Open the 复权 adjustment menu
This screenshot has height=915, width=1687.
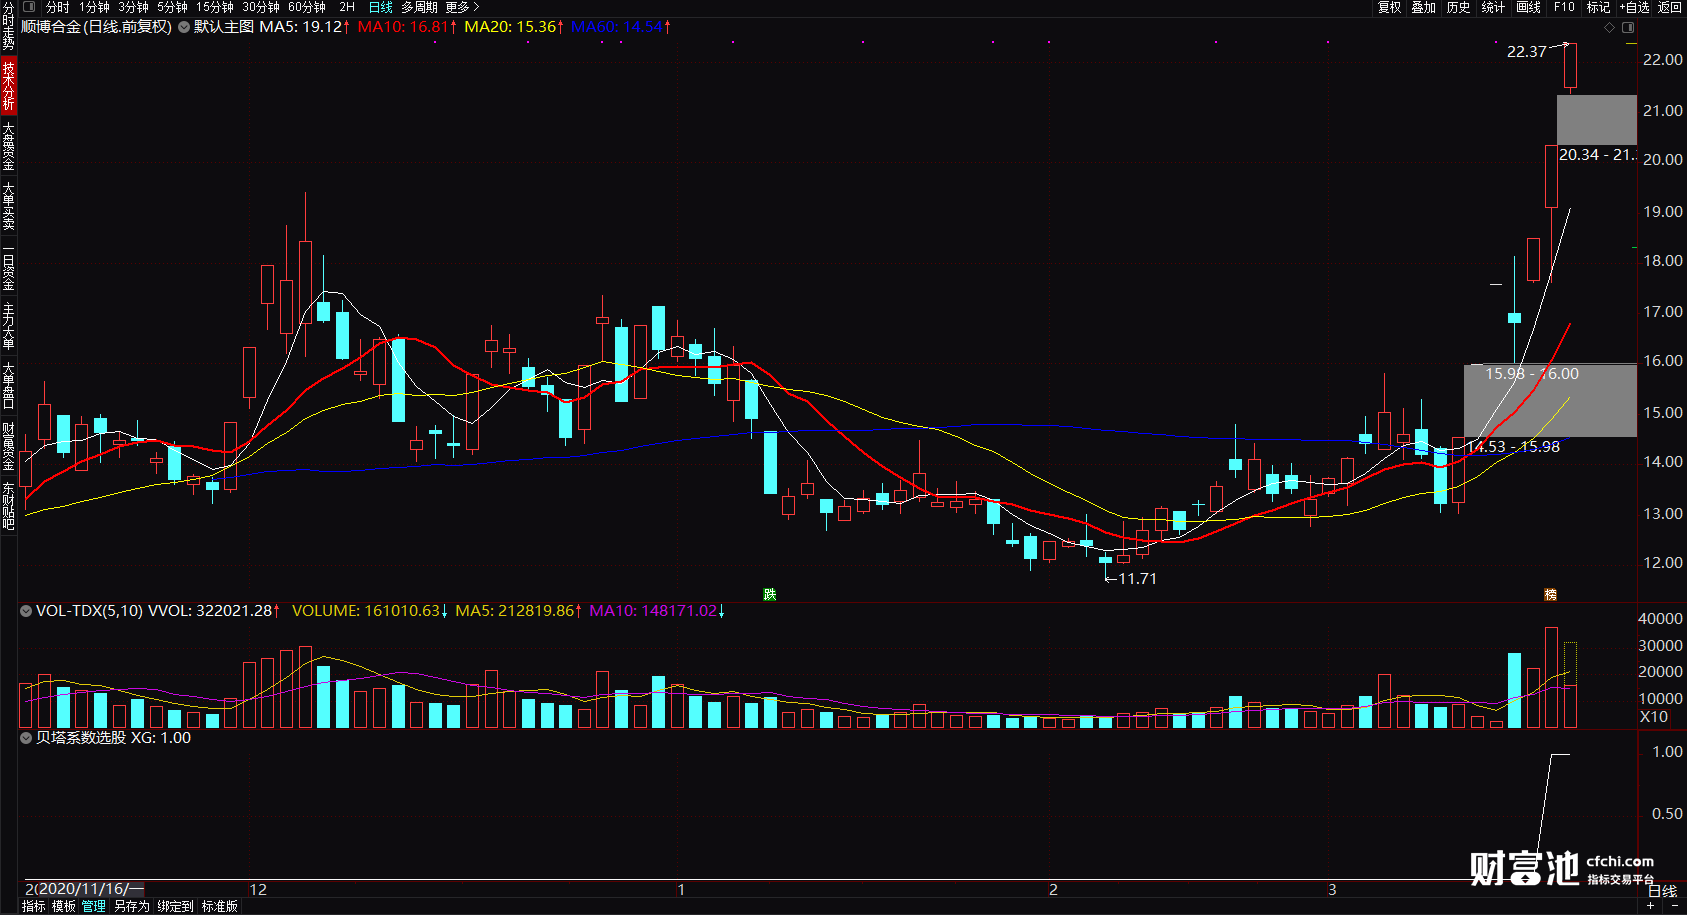[1390, 7]
